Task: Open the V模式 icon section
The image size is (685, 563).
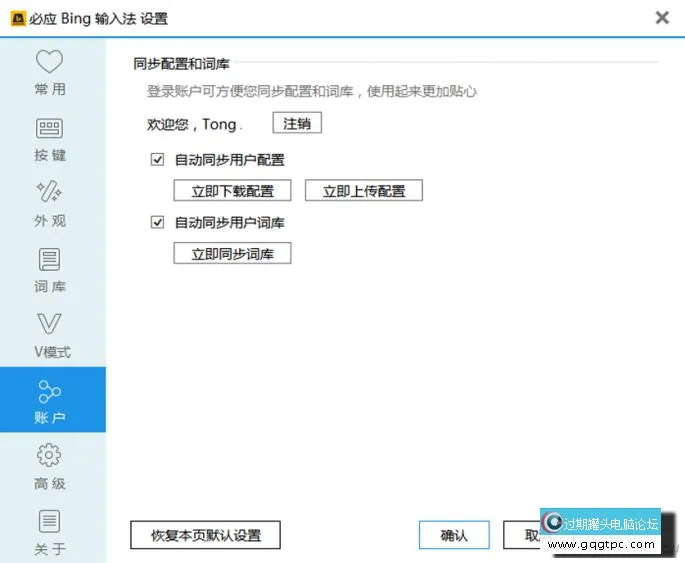Action: pyautogui.click(x=49, y=324)
